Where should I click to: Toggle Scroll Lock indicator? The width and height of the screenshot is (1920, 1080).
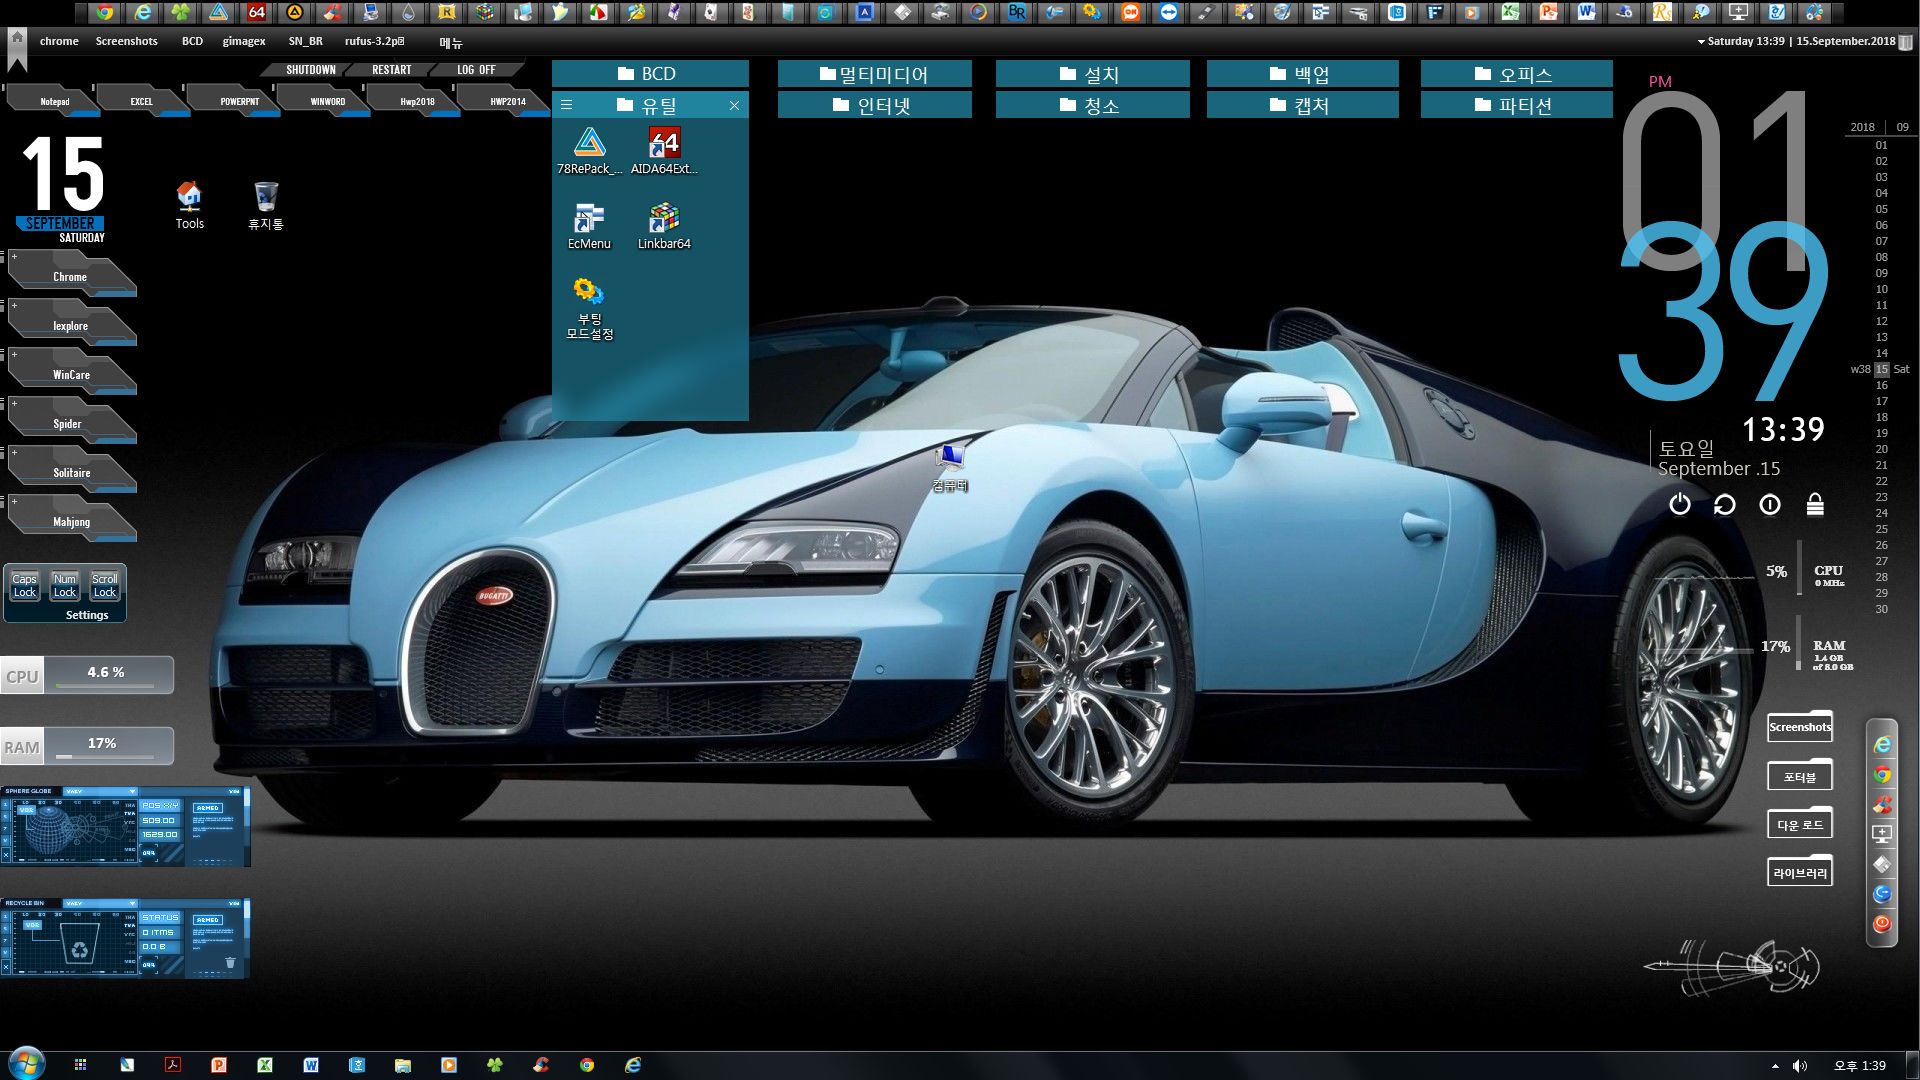tap(105, 586)
